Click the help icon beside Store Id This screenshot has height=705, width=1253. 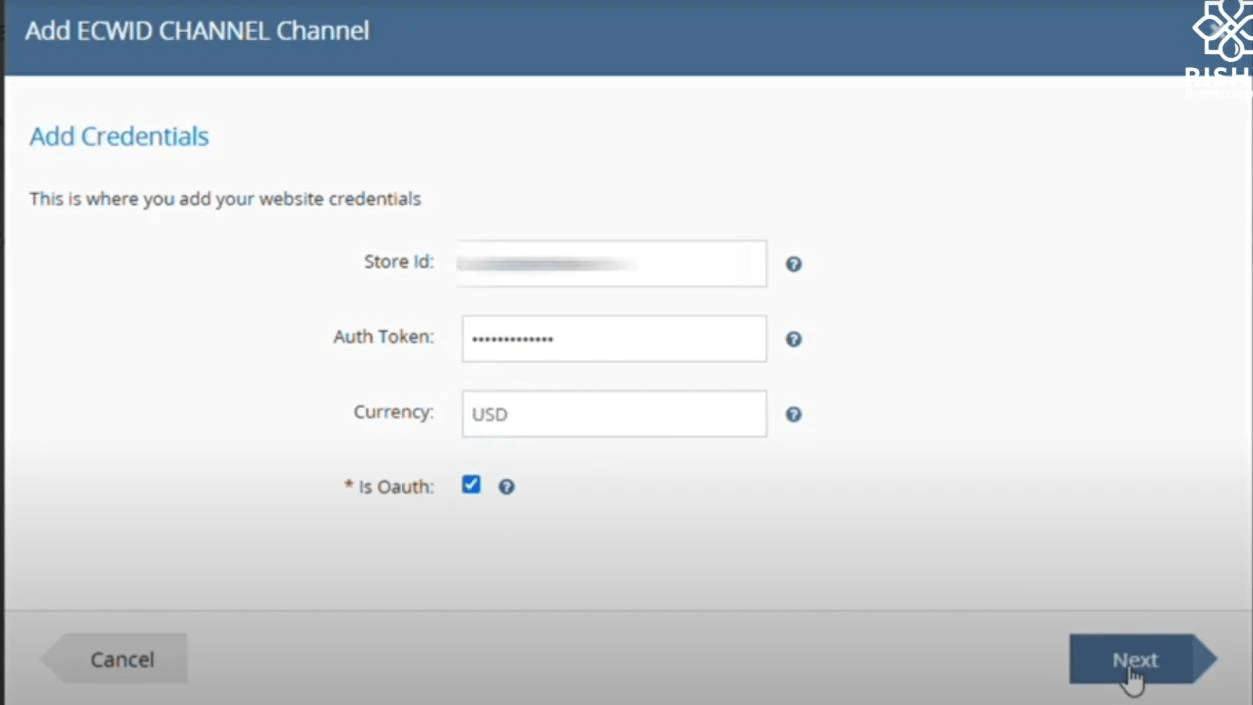click(x=793, y=264)
